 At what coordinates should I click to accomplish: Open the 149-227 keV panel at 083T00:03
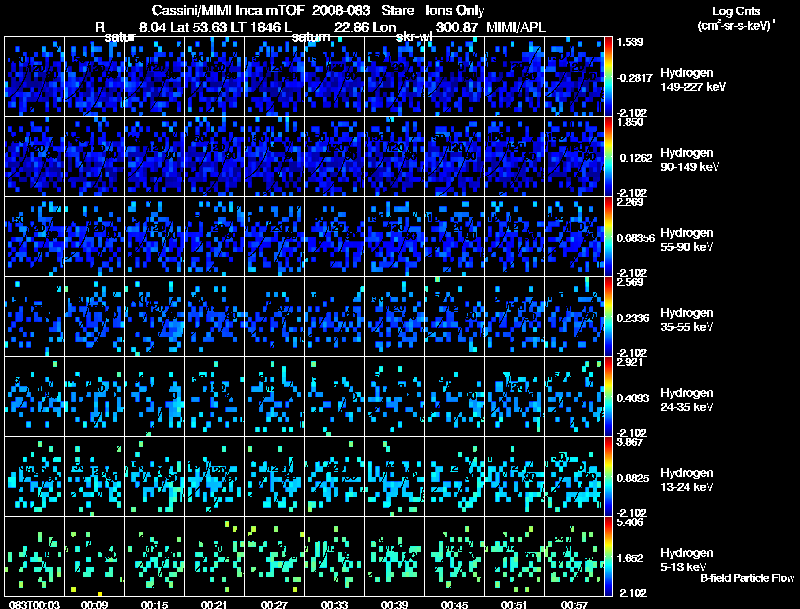coord(34,77)
